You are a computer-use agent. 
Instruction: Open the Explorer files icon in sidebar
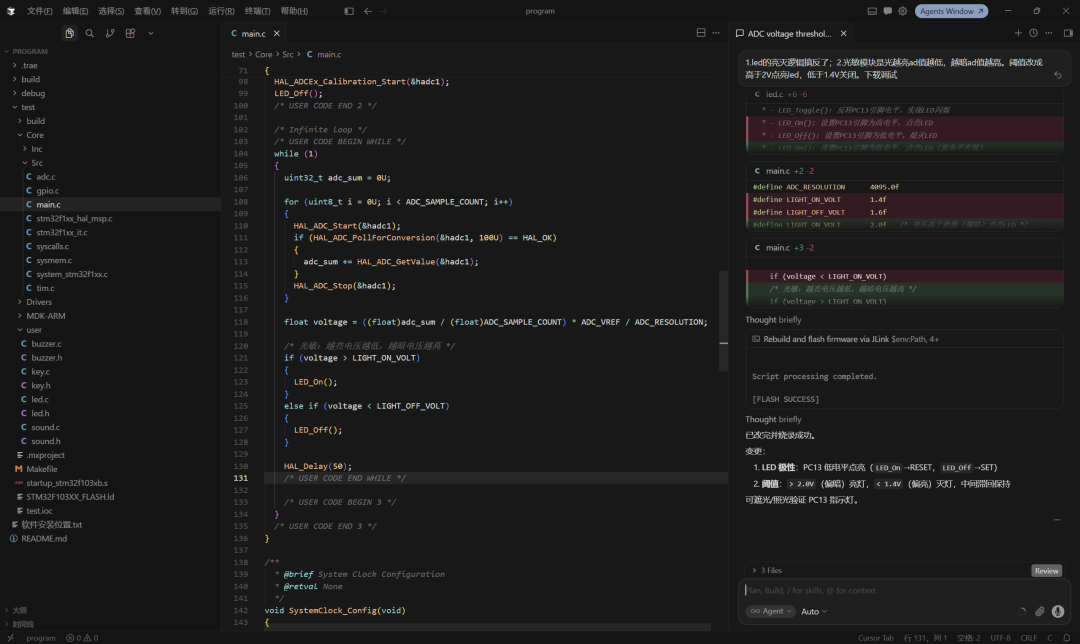pos(70,33)
